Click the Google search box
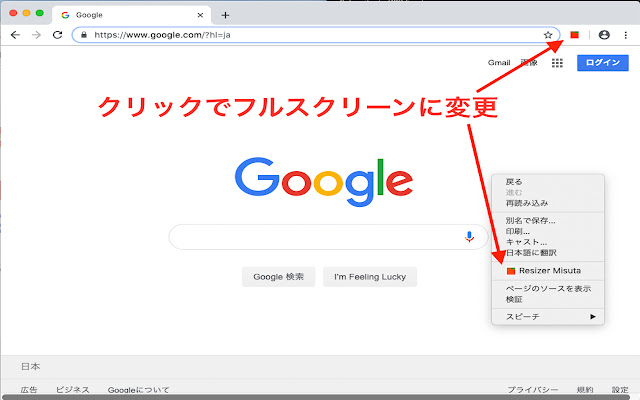 (328, 237)
